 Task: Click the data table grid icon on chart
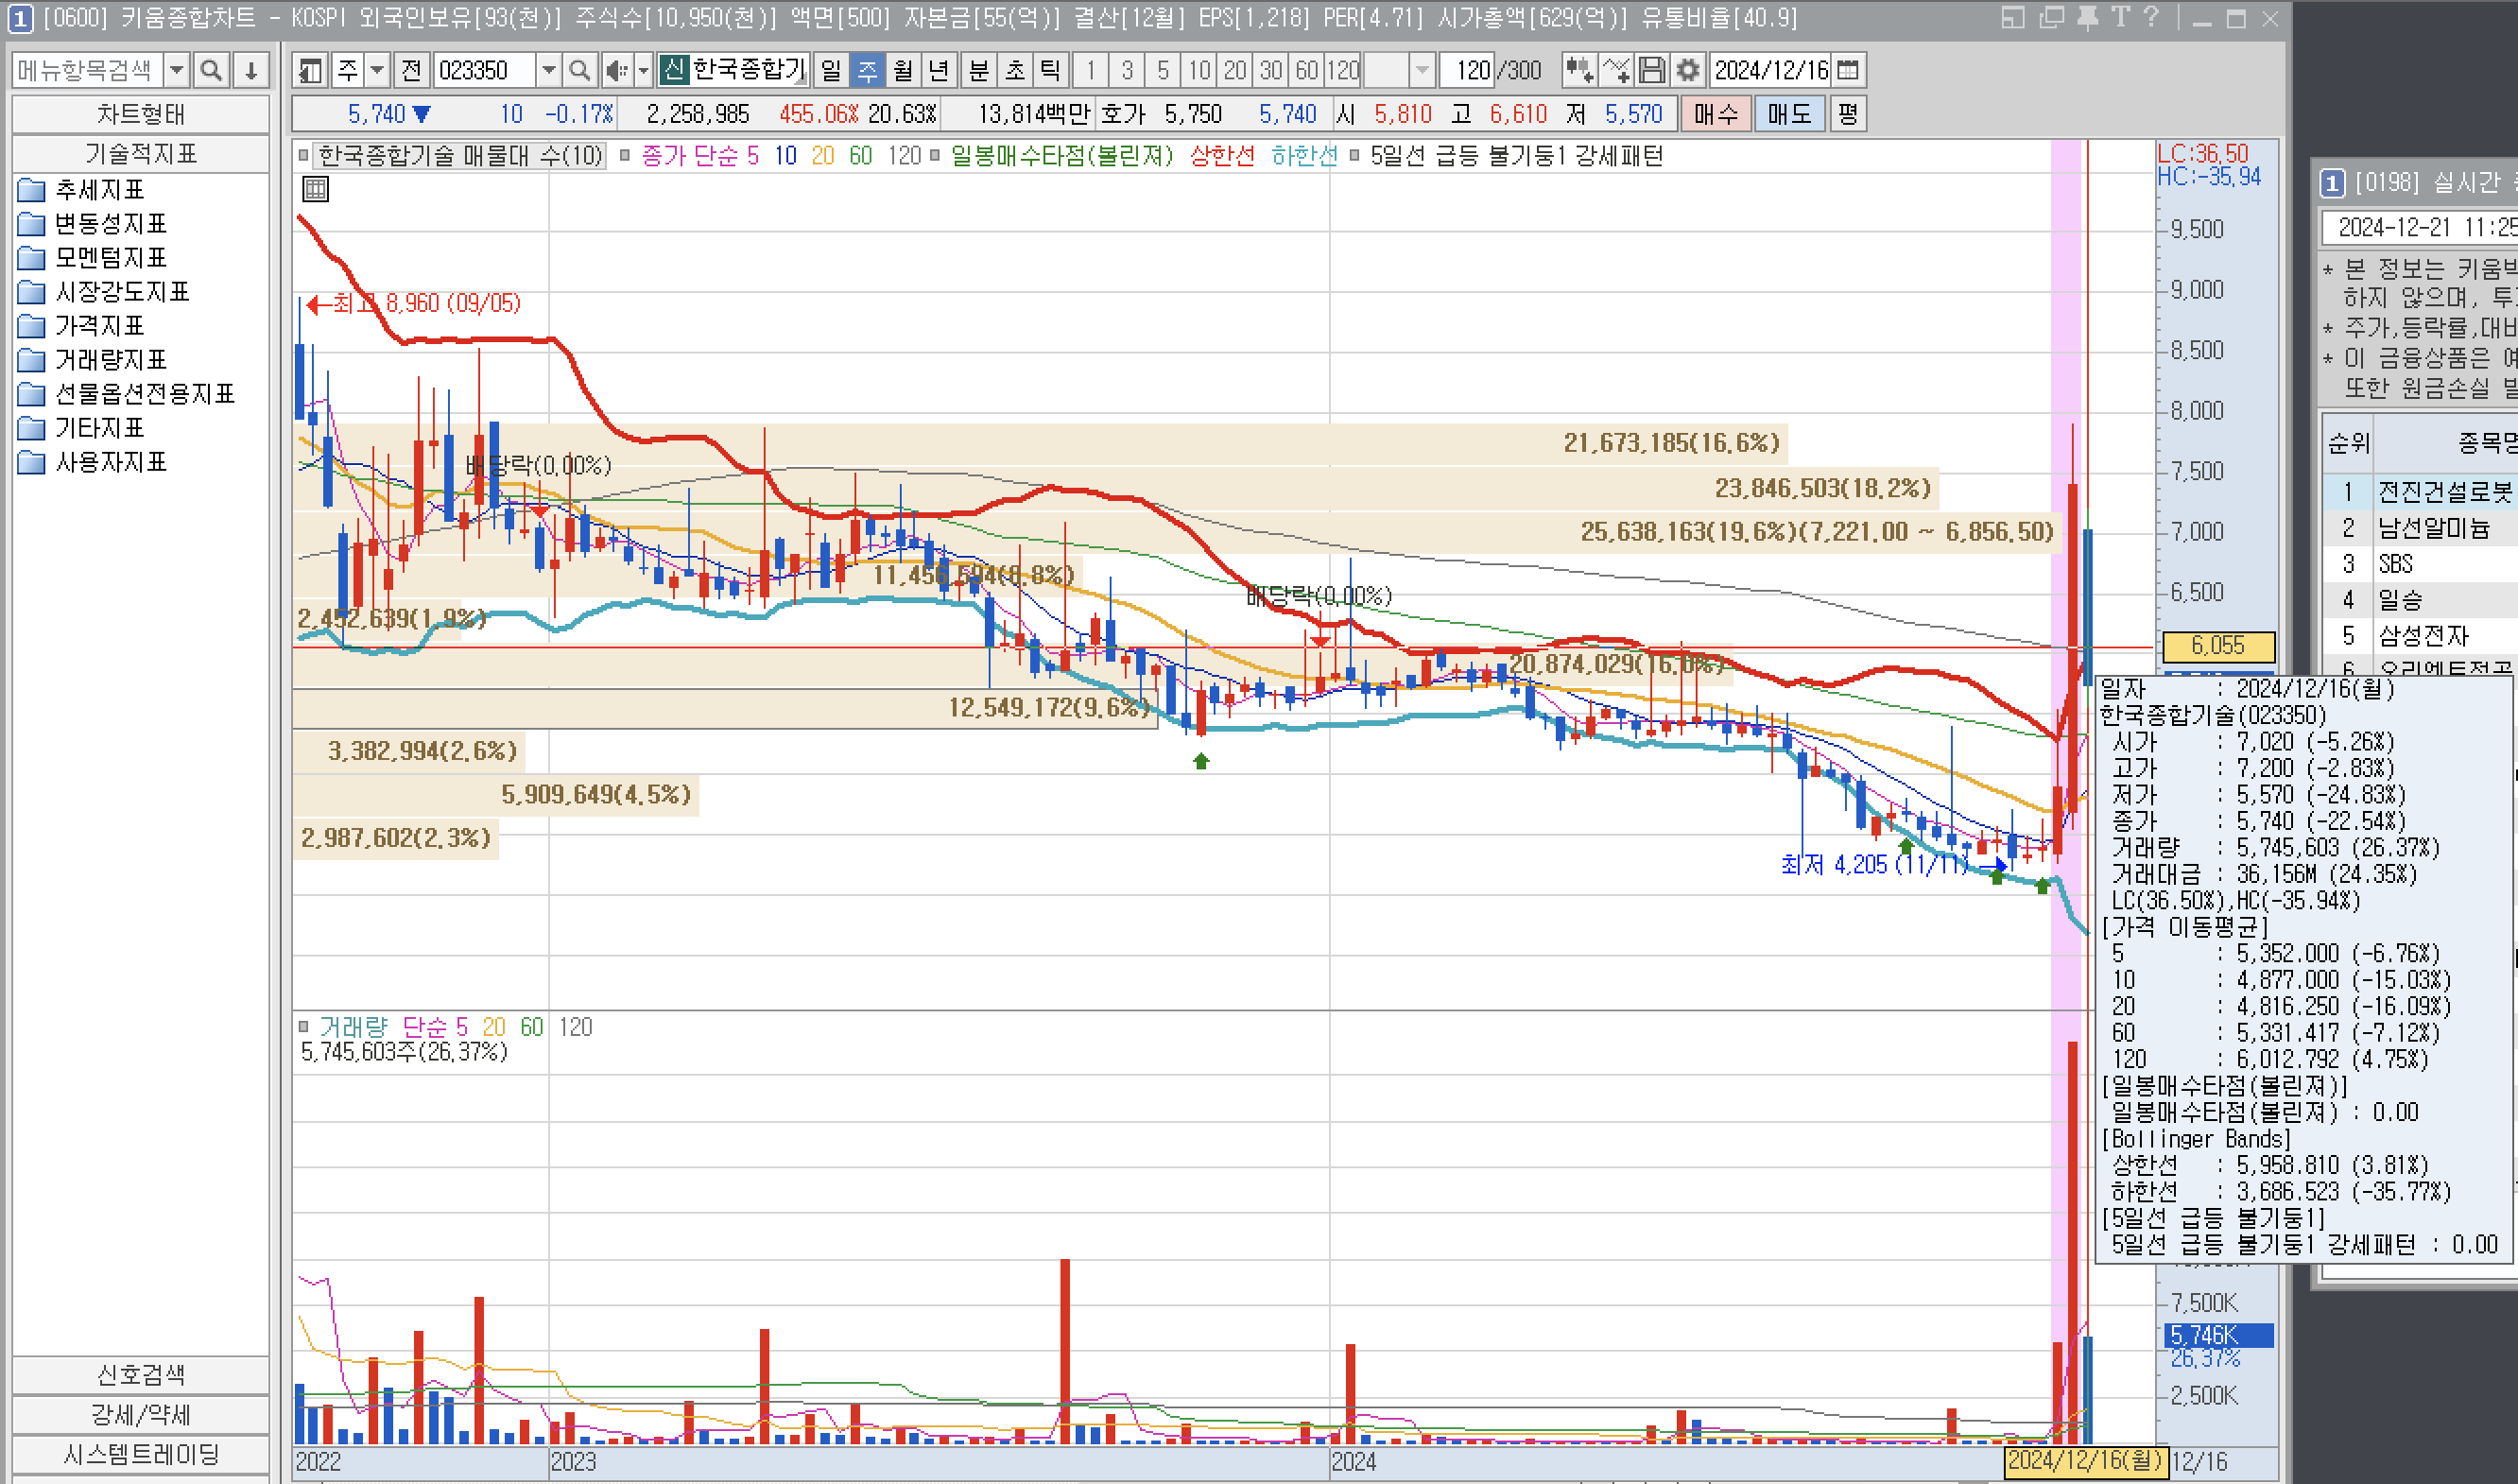click(x=315, y=189)
